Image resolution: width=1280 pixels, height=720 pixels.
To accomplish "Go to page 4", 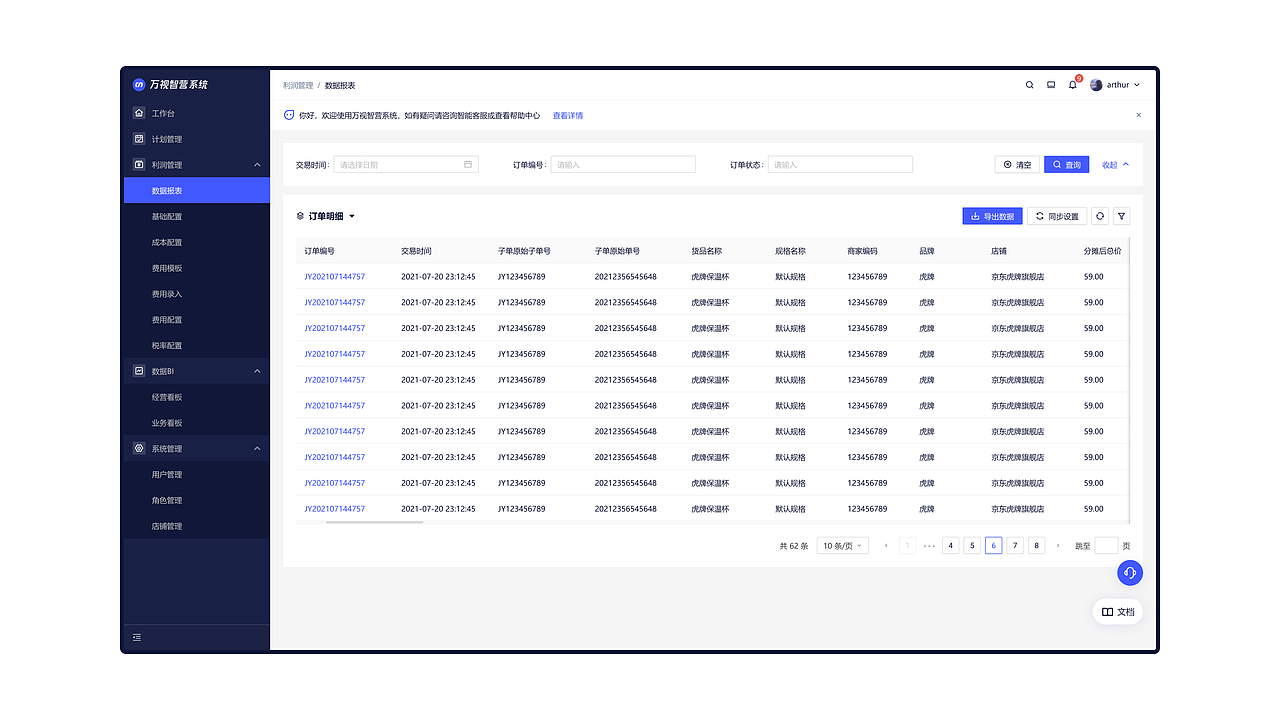I will 951,545.
